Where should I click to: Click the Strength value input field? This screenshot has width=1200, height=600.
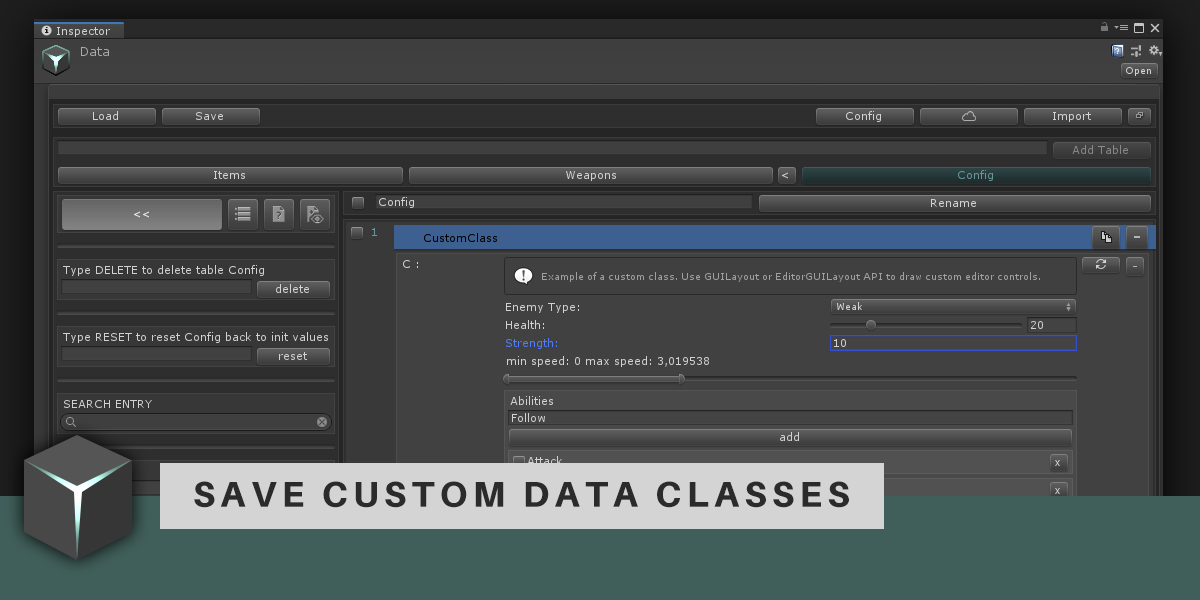click(x=952, y=343)
